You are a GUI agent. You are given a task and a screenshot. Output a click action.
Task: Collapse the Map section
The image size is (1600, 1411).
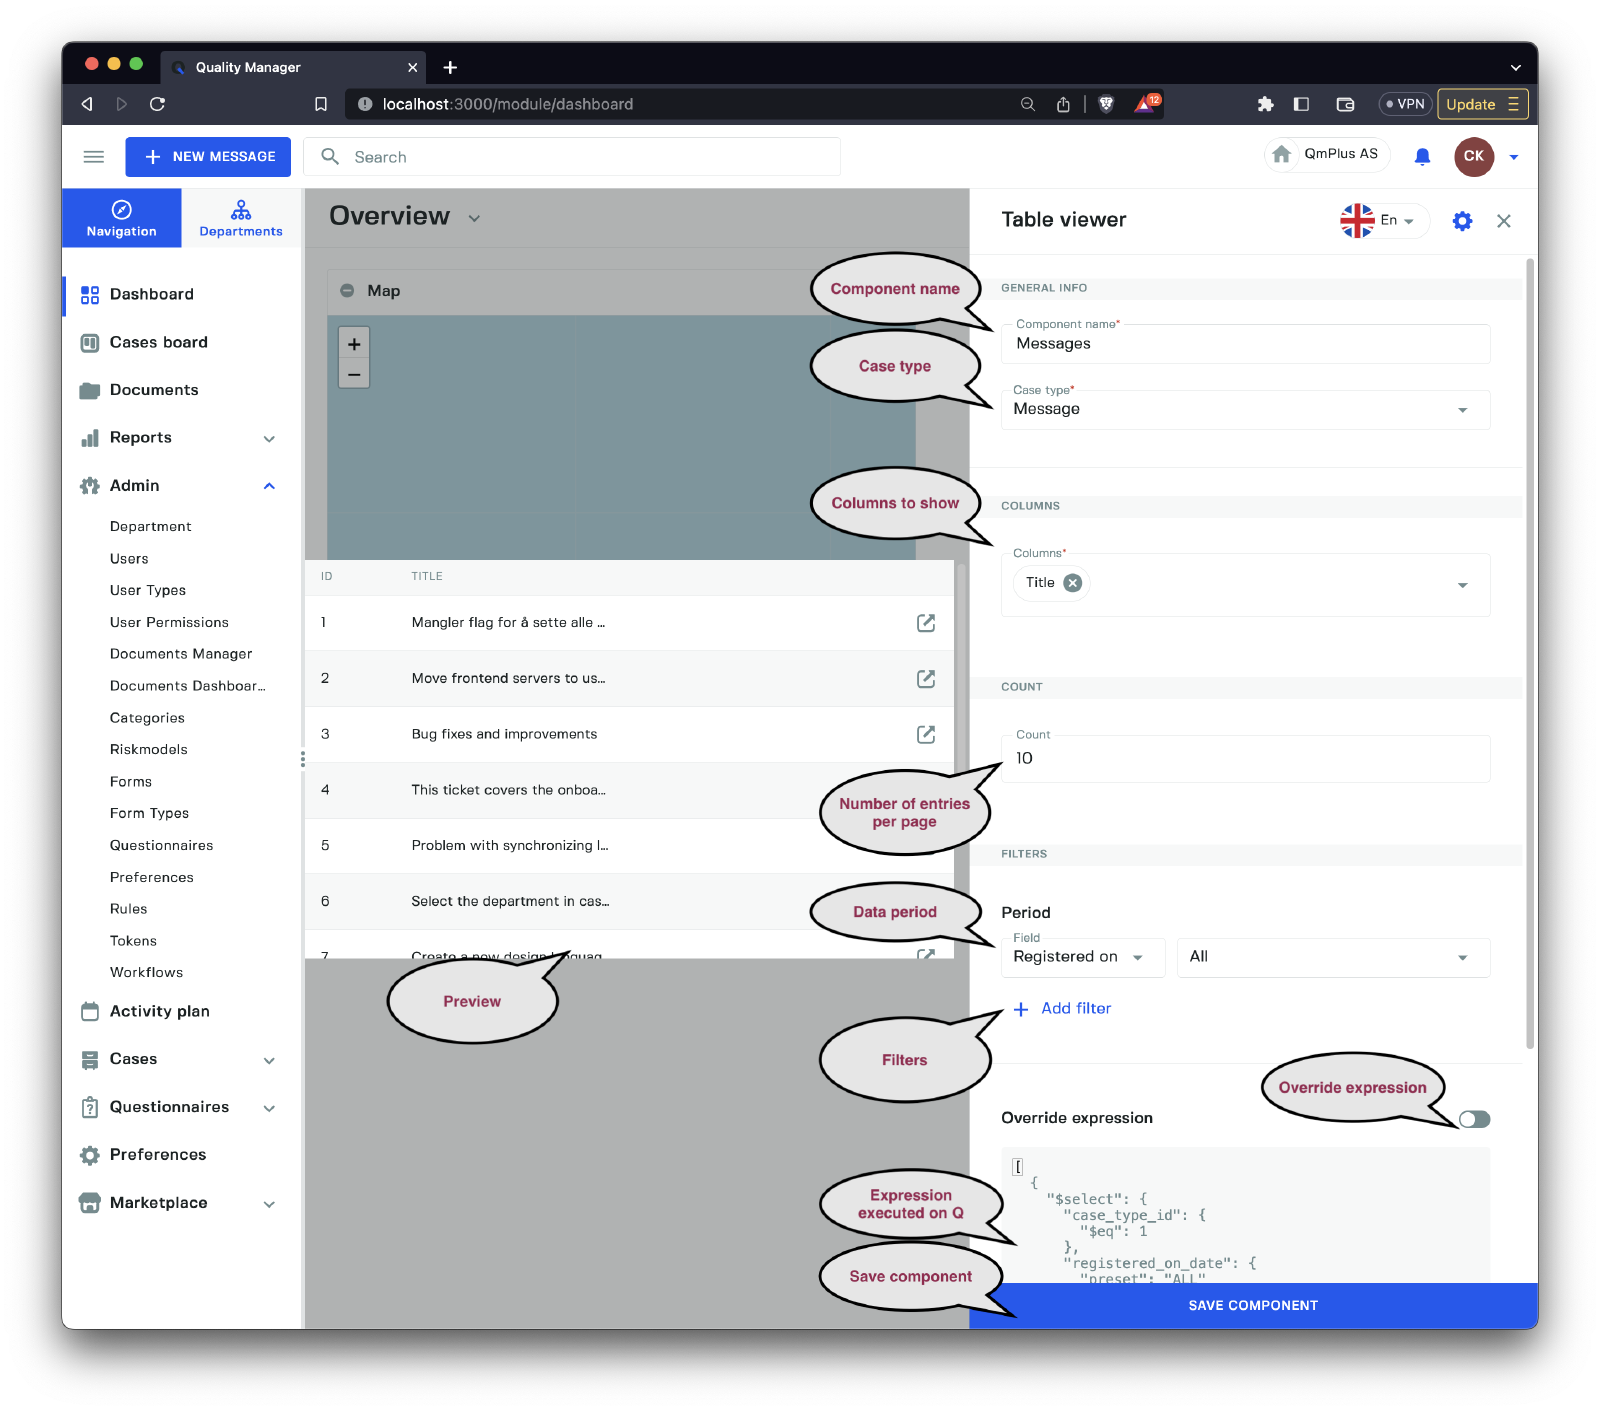click(x=347, y=291)
